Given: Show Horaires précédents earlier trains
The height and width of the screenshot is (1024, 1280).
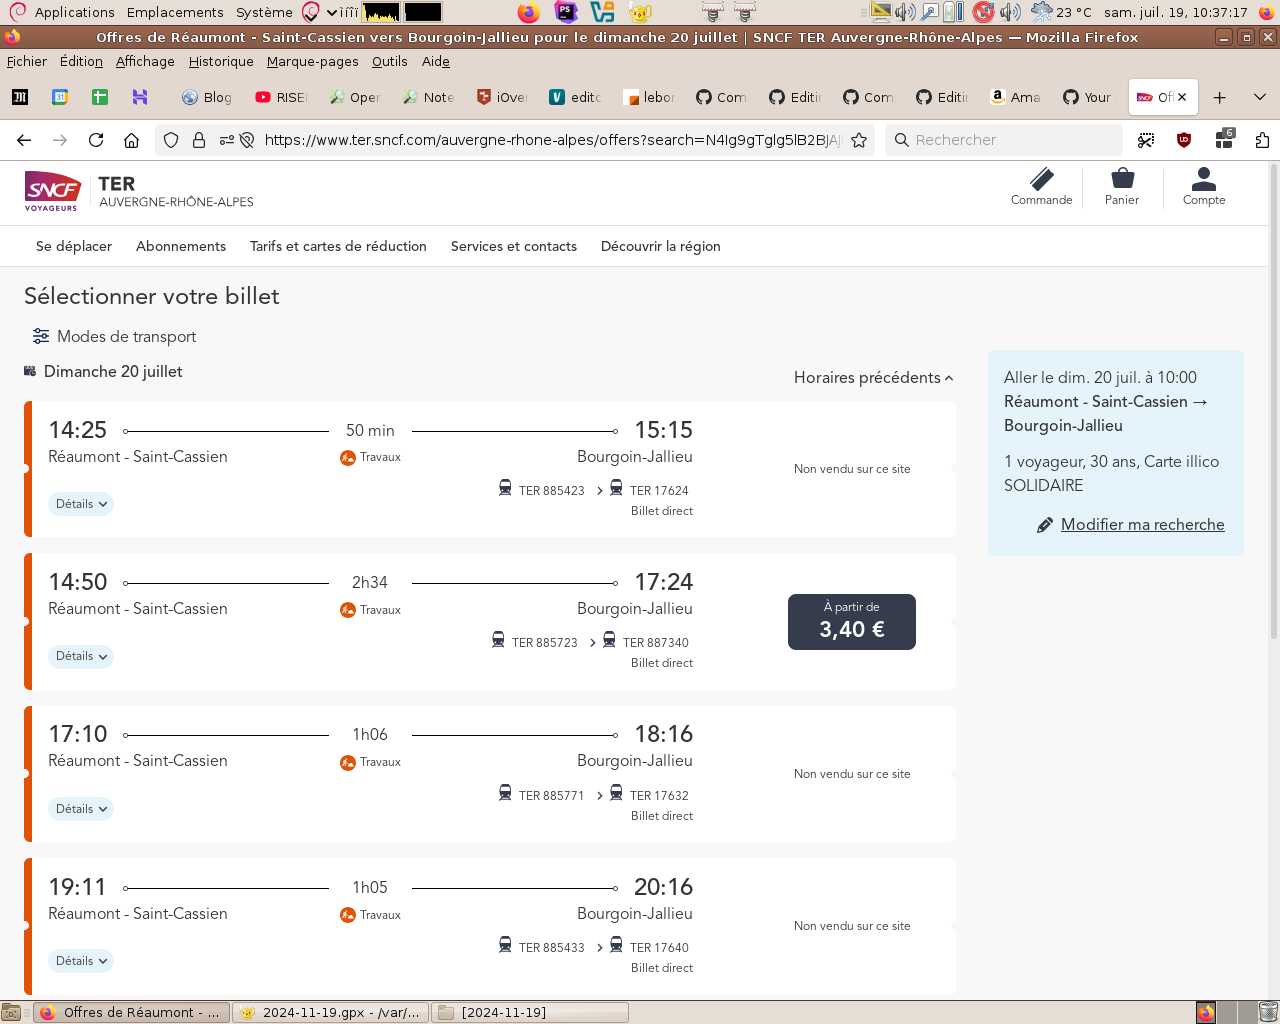Looking at the screenshot, I should pos(873,377).
